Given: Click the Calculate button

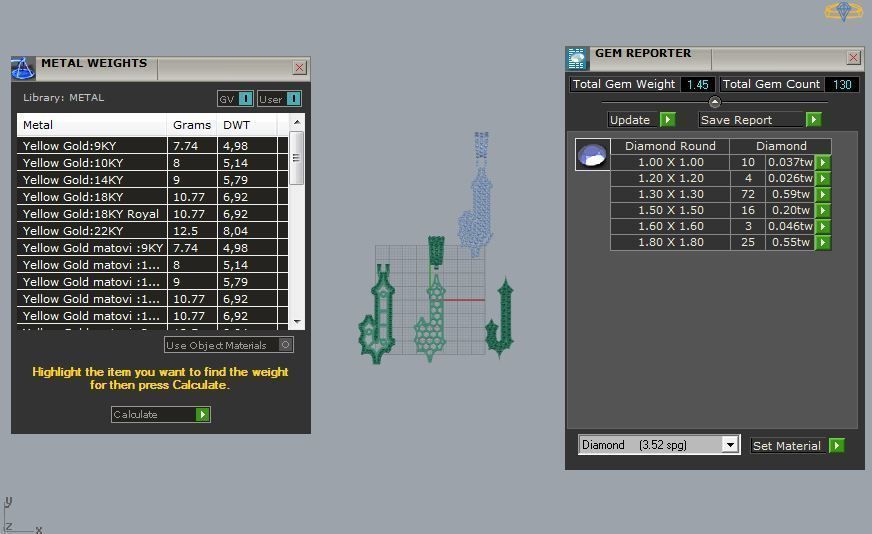Looking at the screenshot, I should [161, 414].
